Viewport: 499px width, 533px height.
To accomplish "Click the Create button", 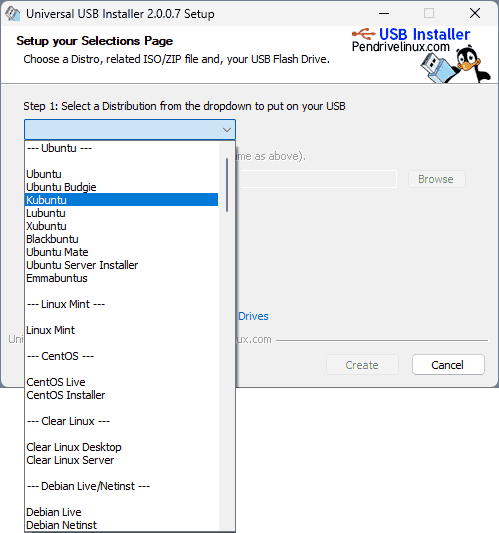I will [362, 365].
